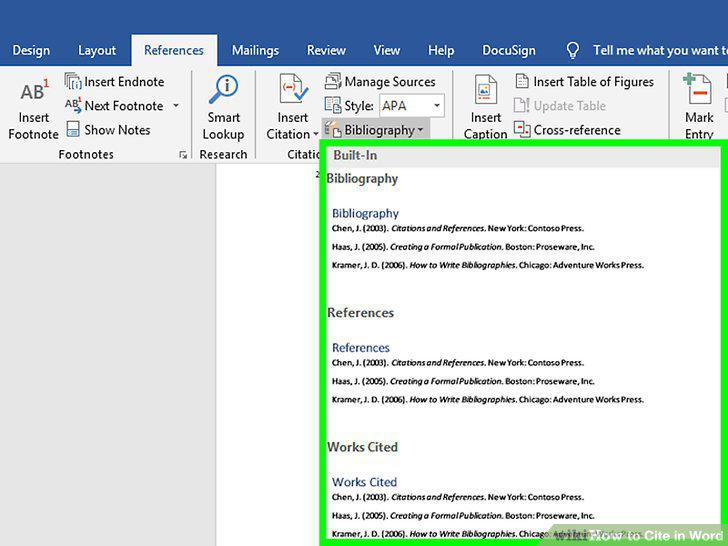Viewport: 728px width, 546px height.
Task: Click the Cross-reference icon
Action: (522, 129)
